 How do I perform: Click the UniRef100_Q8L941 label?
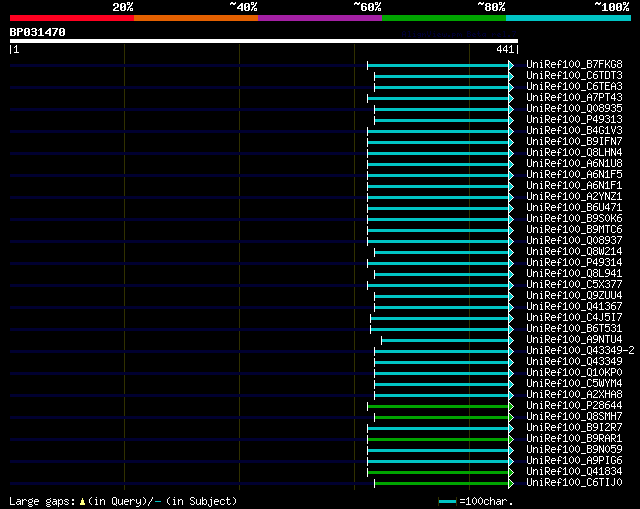(574, 274)
